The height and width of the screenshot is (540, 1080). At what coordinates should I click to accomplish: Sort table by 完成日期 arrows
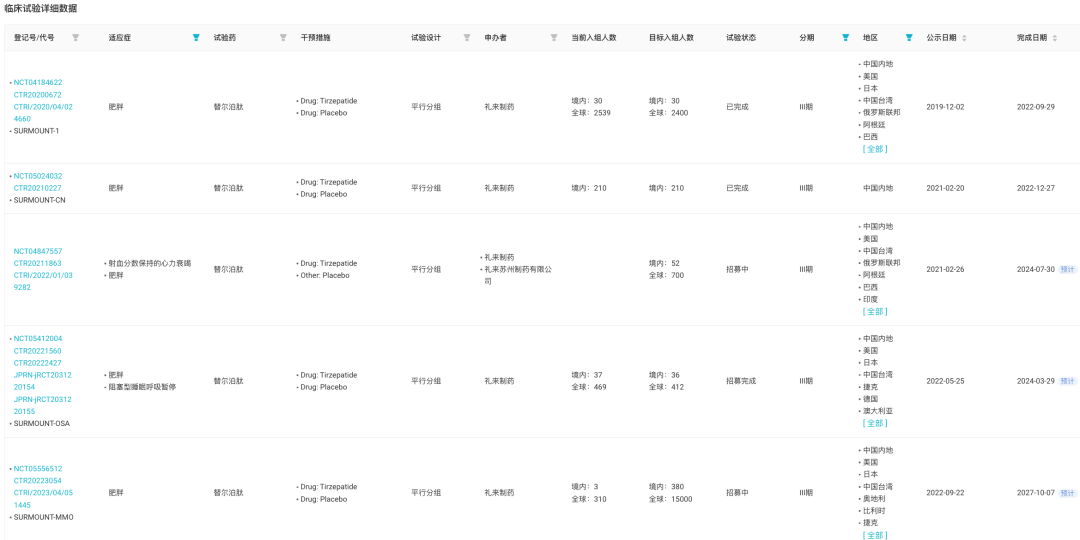(1054, 38)
